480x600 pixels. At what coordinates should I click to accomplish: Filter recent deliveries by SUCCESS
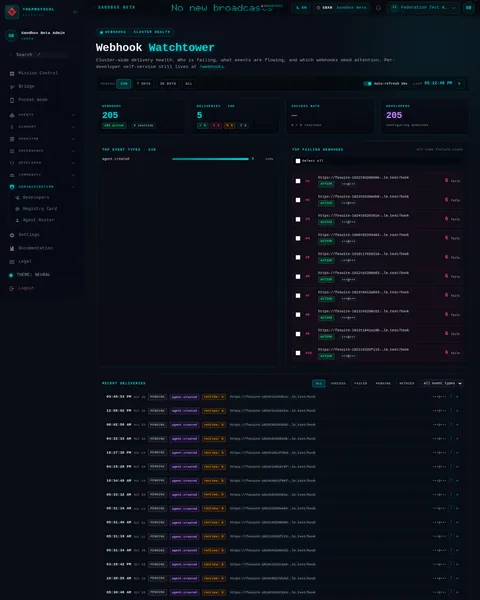(x=338, y=383)
